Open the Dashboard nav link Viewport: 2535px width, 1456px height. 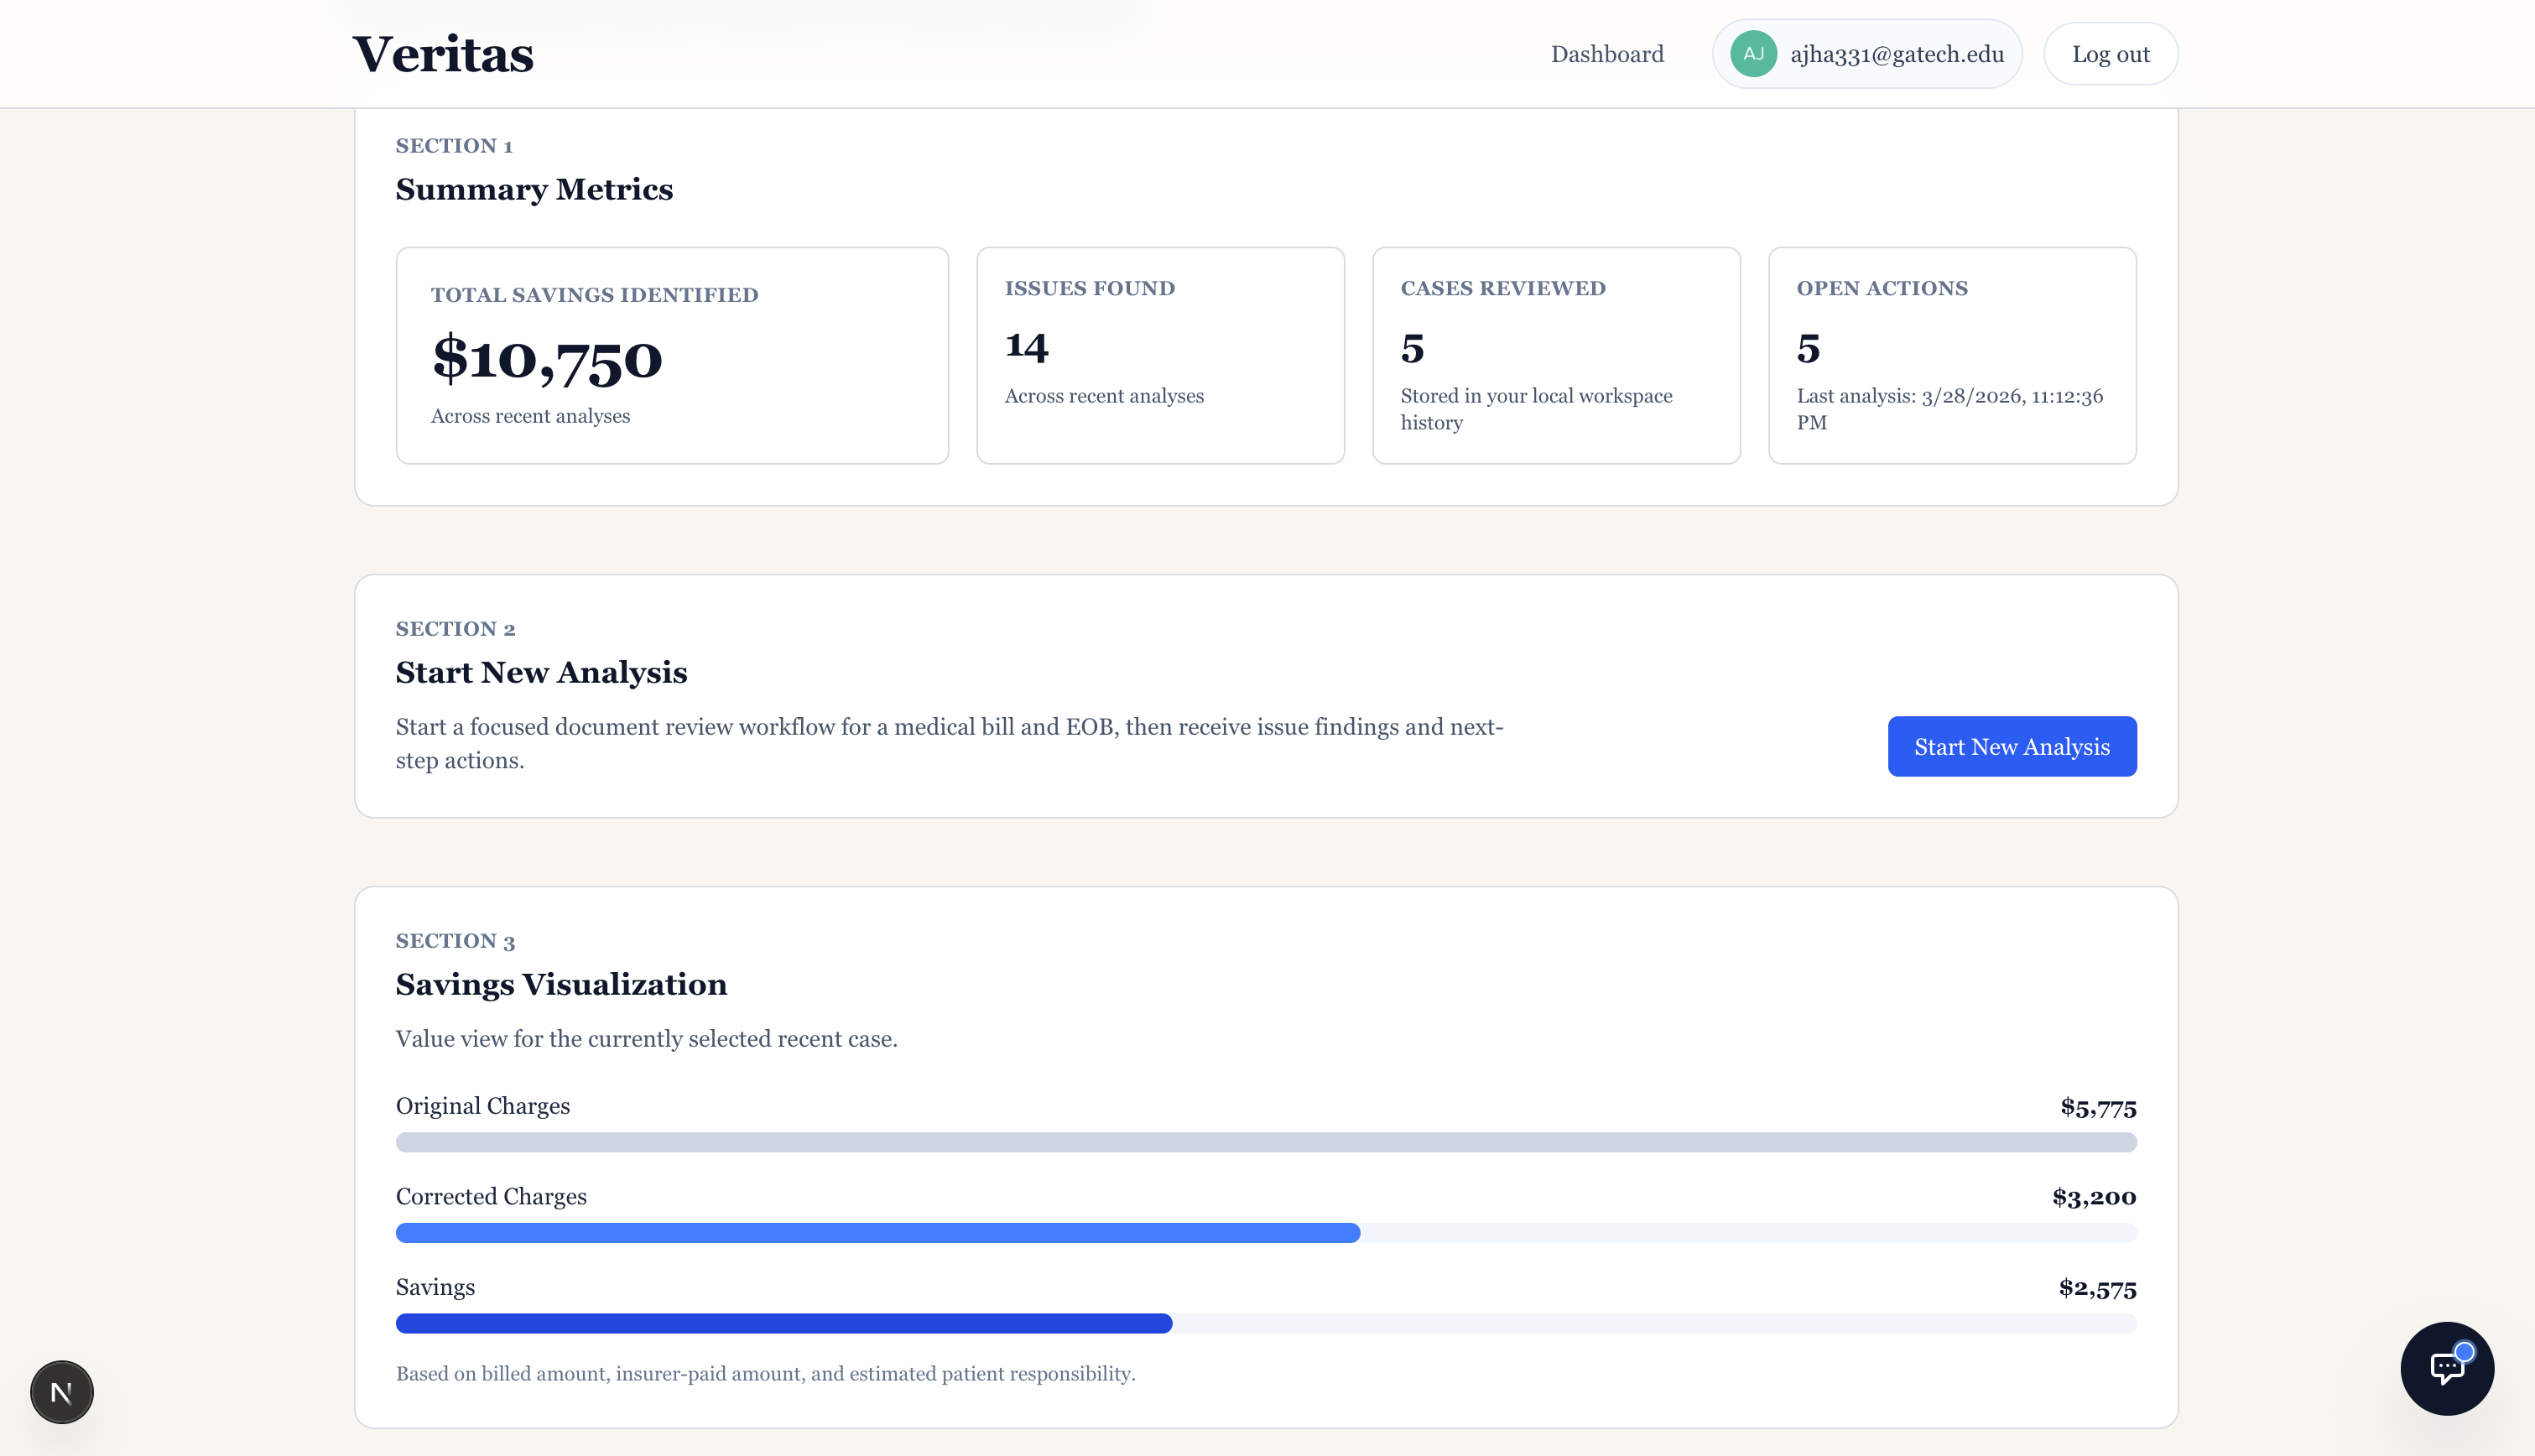[x=1606, y=54]
